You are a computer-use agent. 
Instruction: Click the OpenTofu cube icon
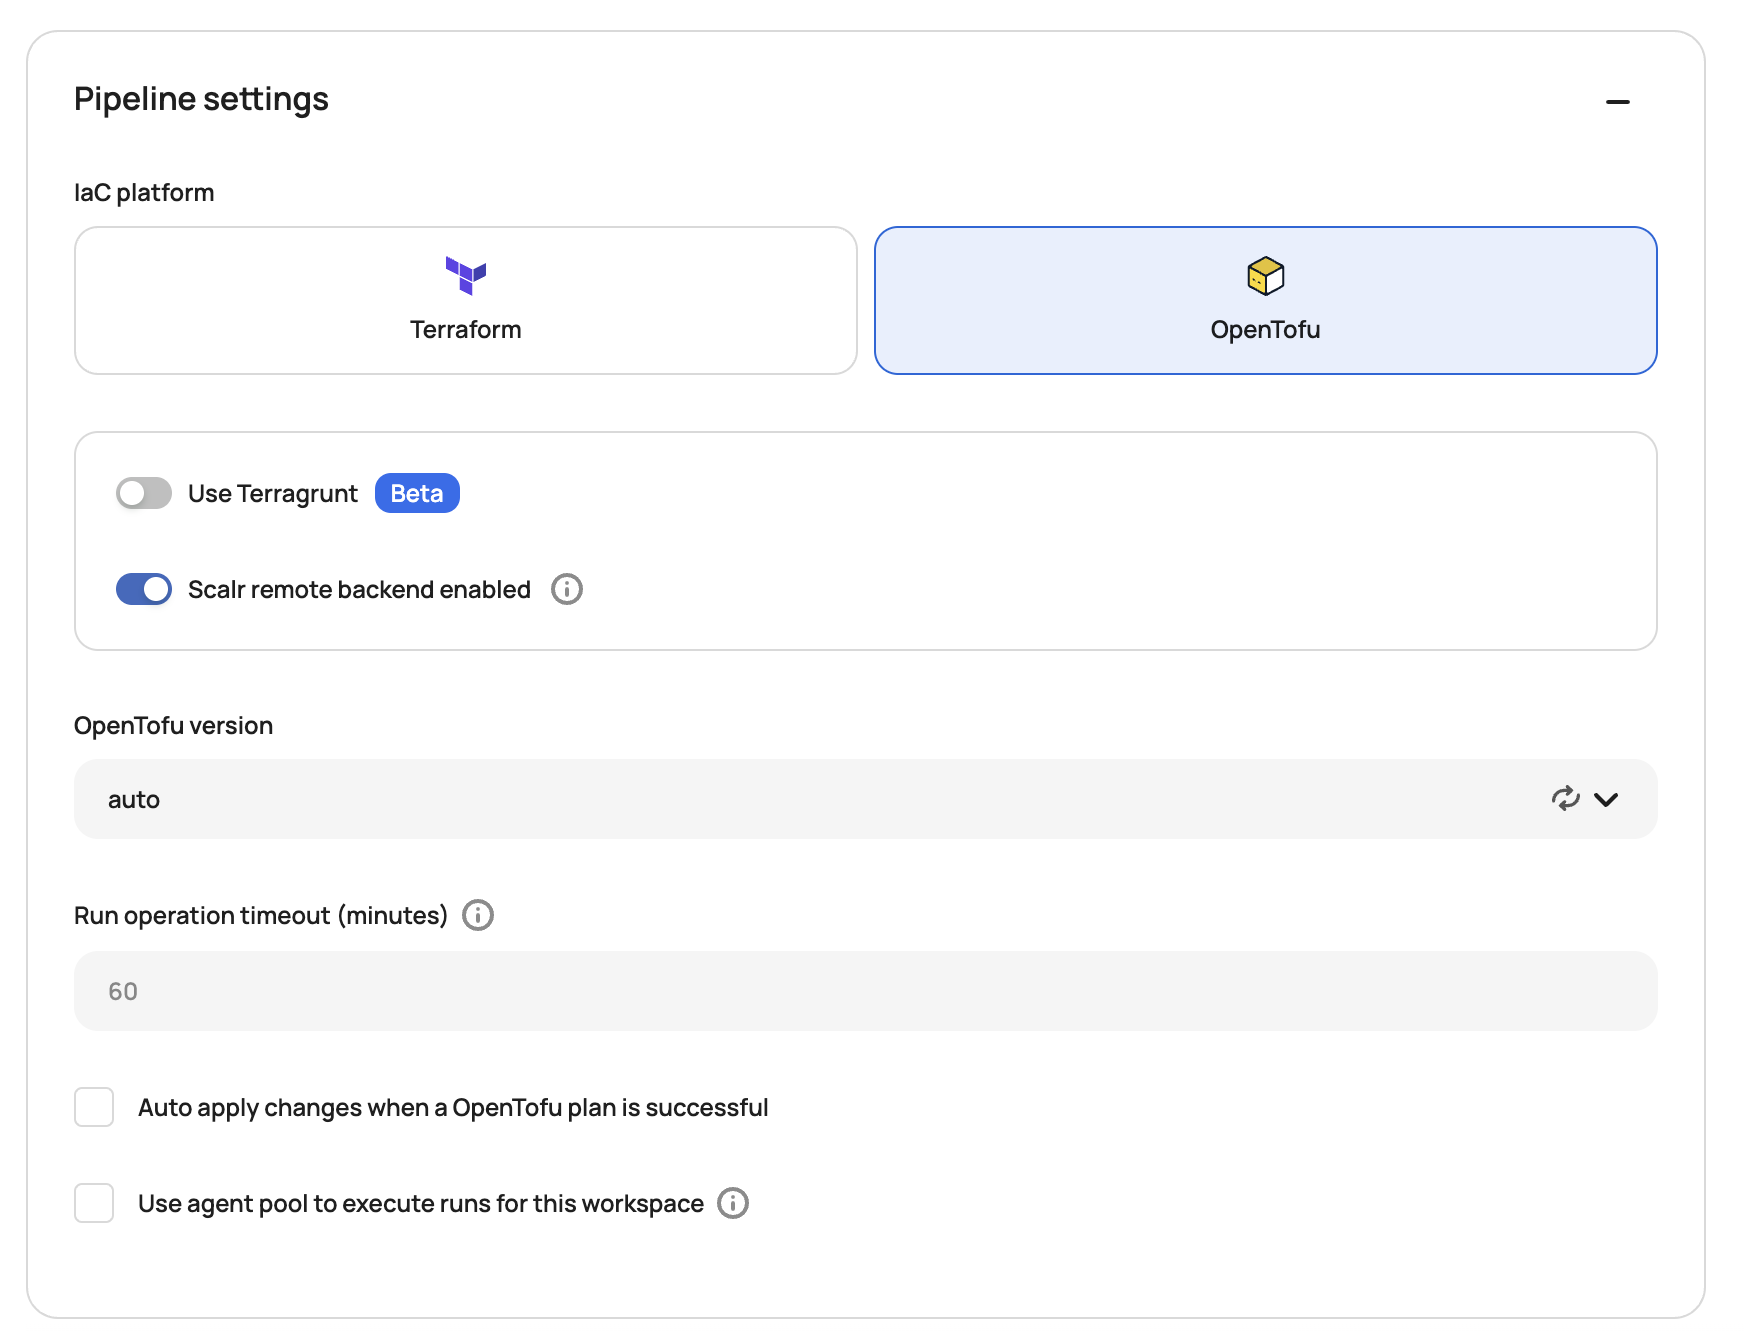(x=1265, y=276)
